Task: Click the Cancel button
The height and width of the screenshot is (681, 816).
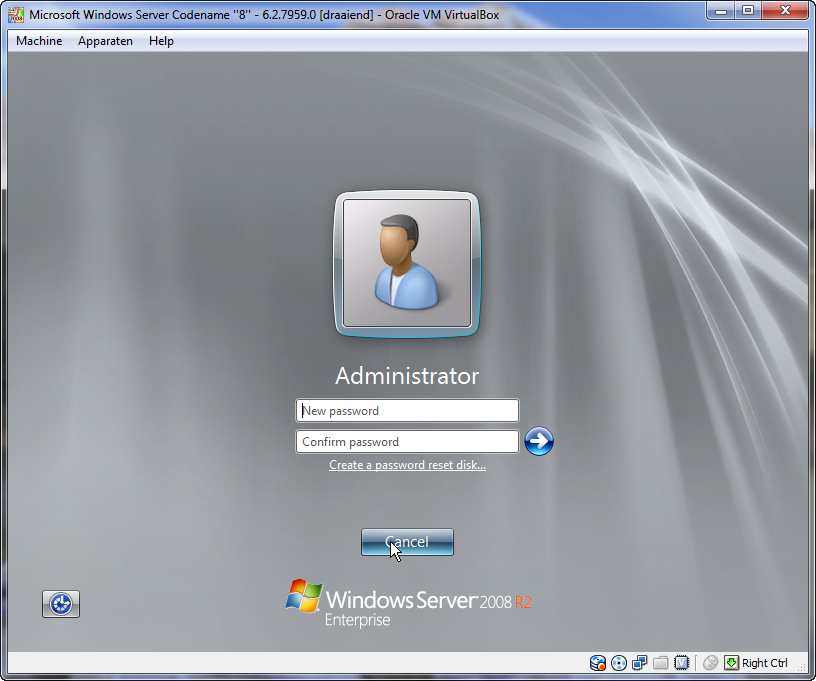Action: (x=407, y=542)
